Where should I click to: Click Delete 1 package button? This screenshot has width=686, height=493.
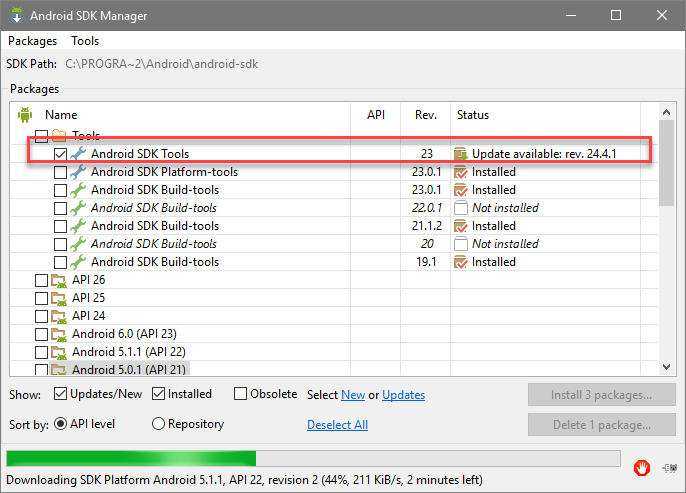point(602,425)
